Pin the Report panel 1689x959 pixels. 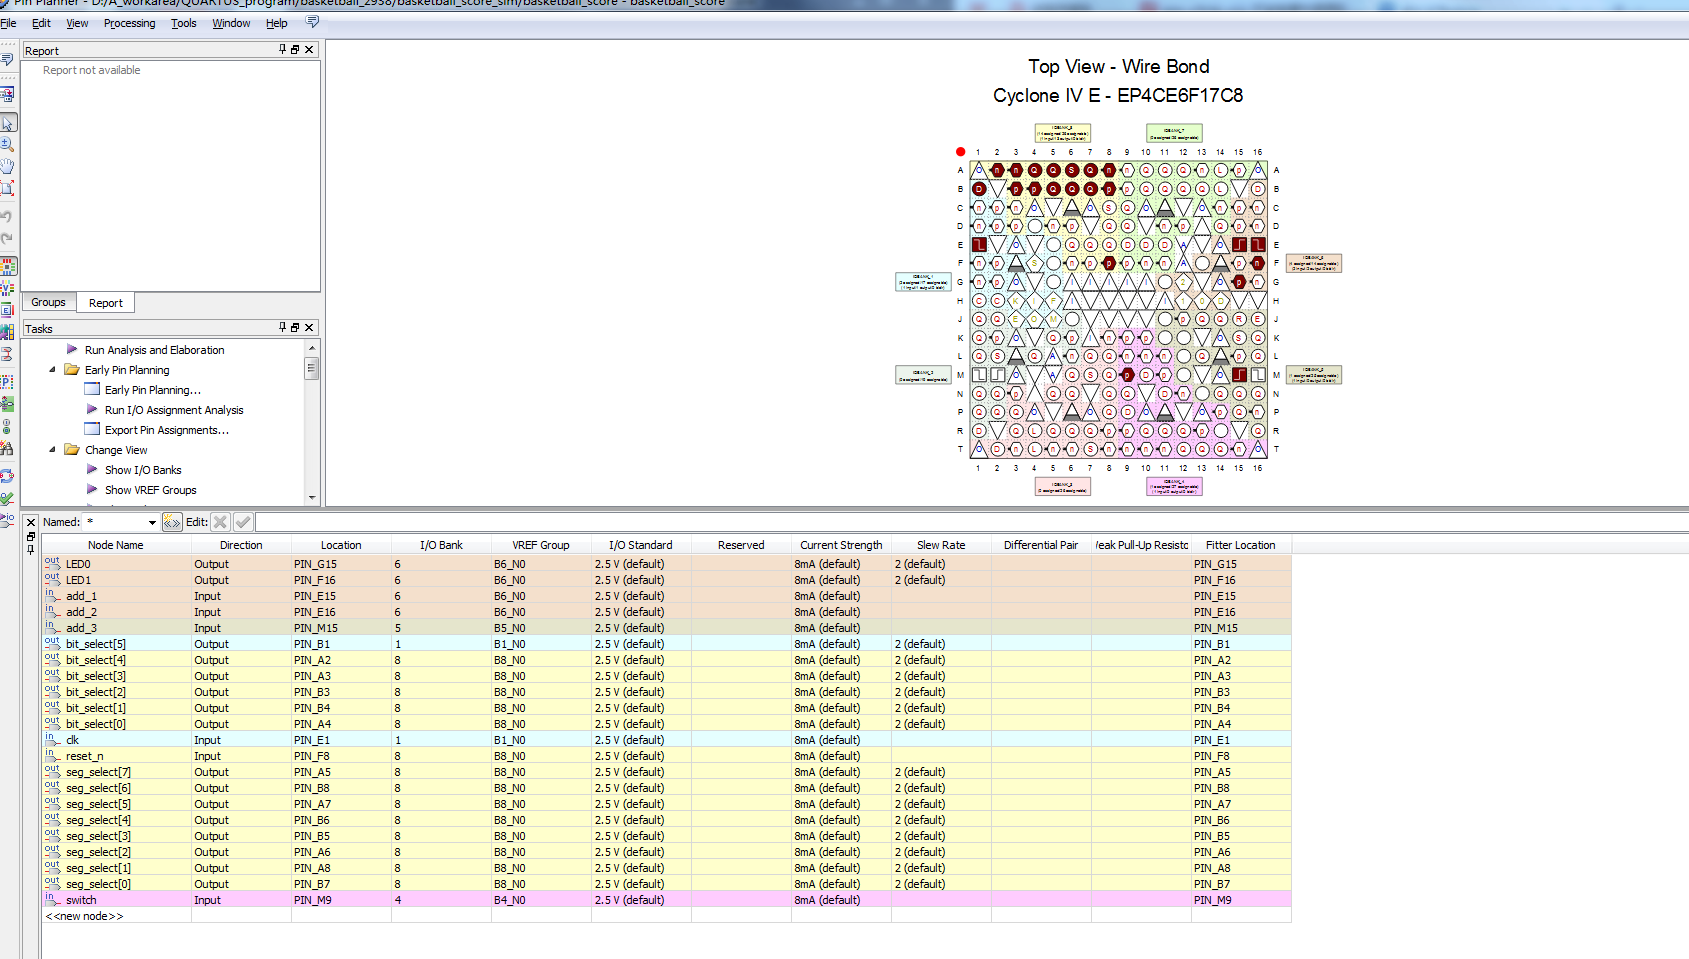click(x=283, y=49)
